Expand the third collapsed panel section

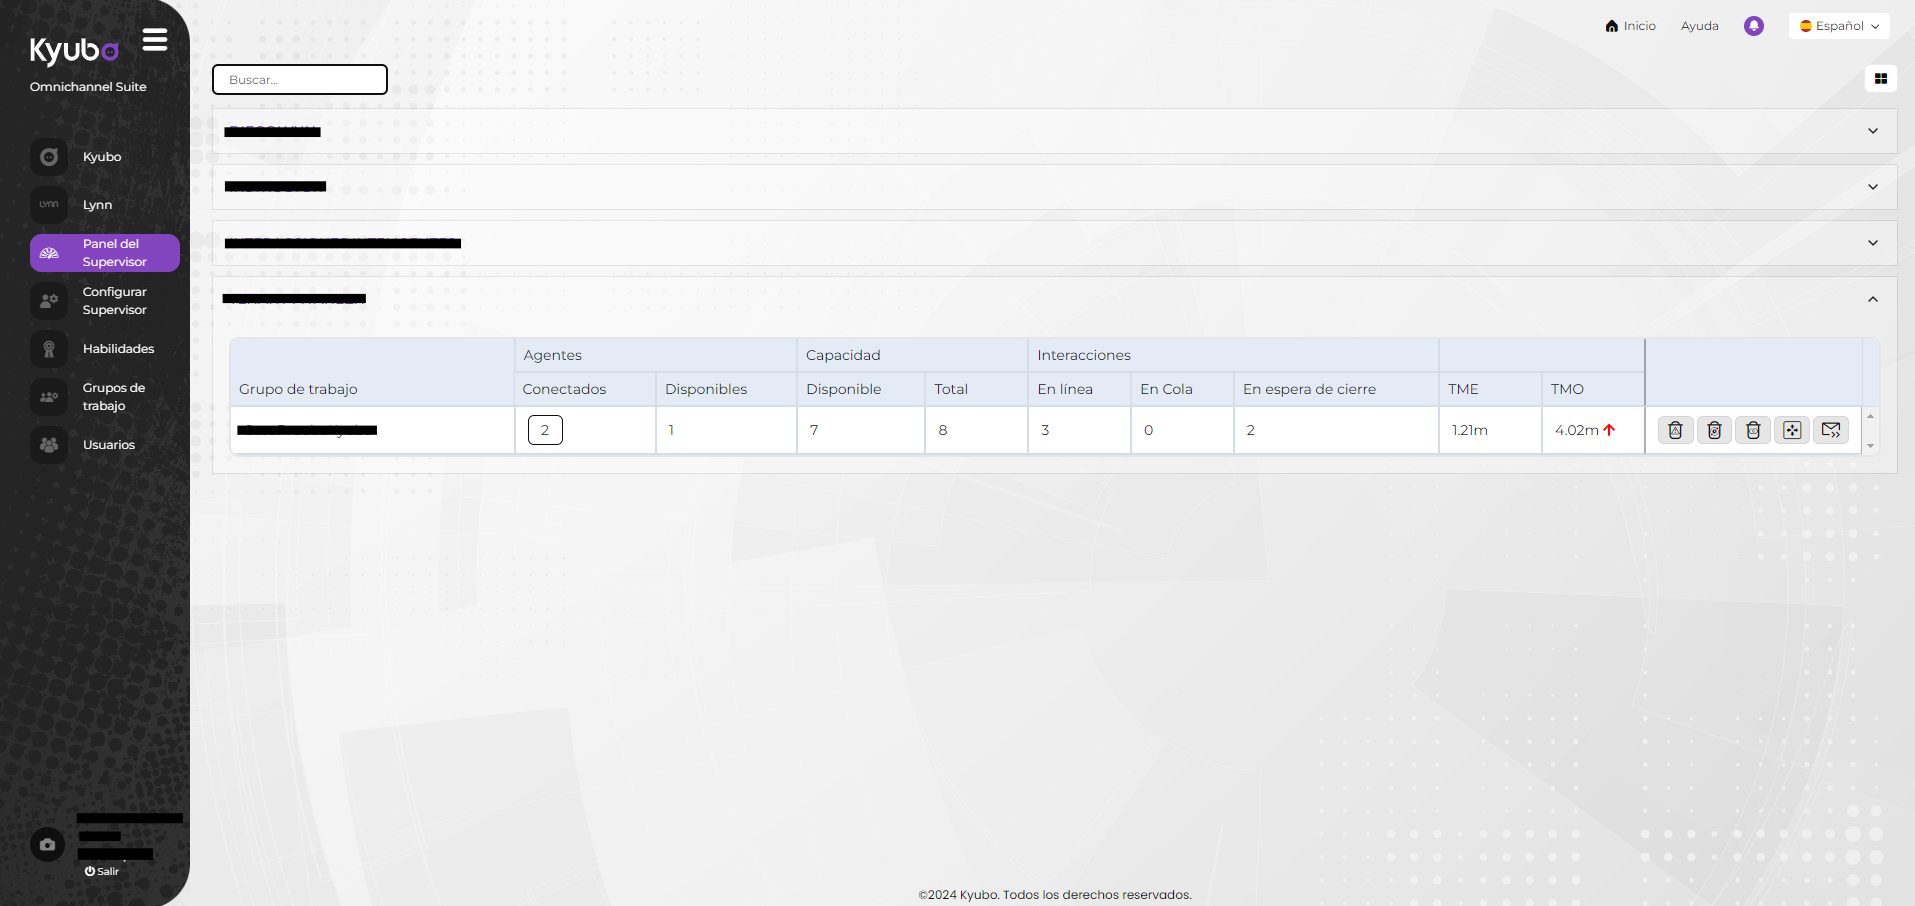(x=1872, y=243)
